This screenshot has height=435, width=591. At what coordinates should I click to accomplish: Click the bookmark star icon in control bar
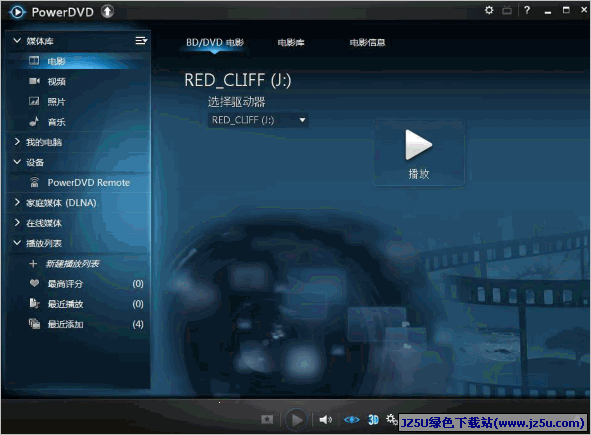coord(267,419)
